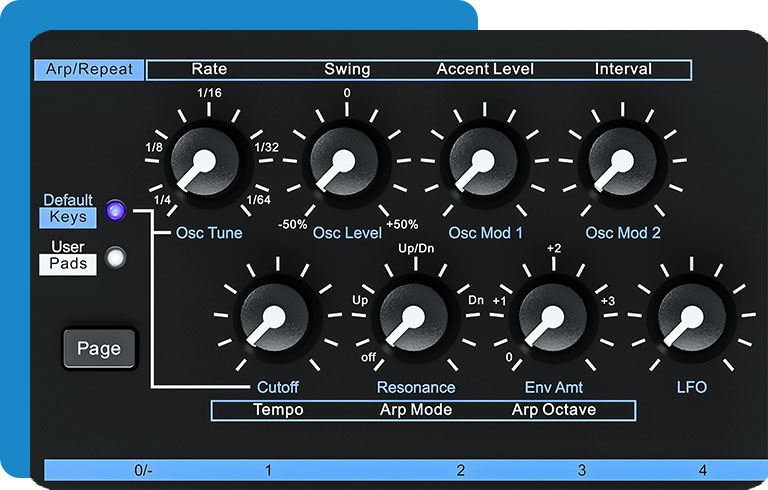Screen dimensions: 768x490
Task: Click the Osc Tune / Rate knob
Action: point(206,161)
